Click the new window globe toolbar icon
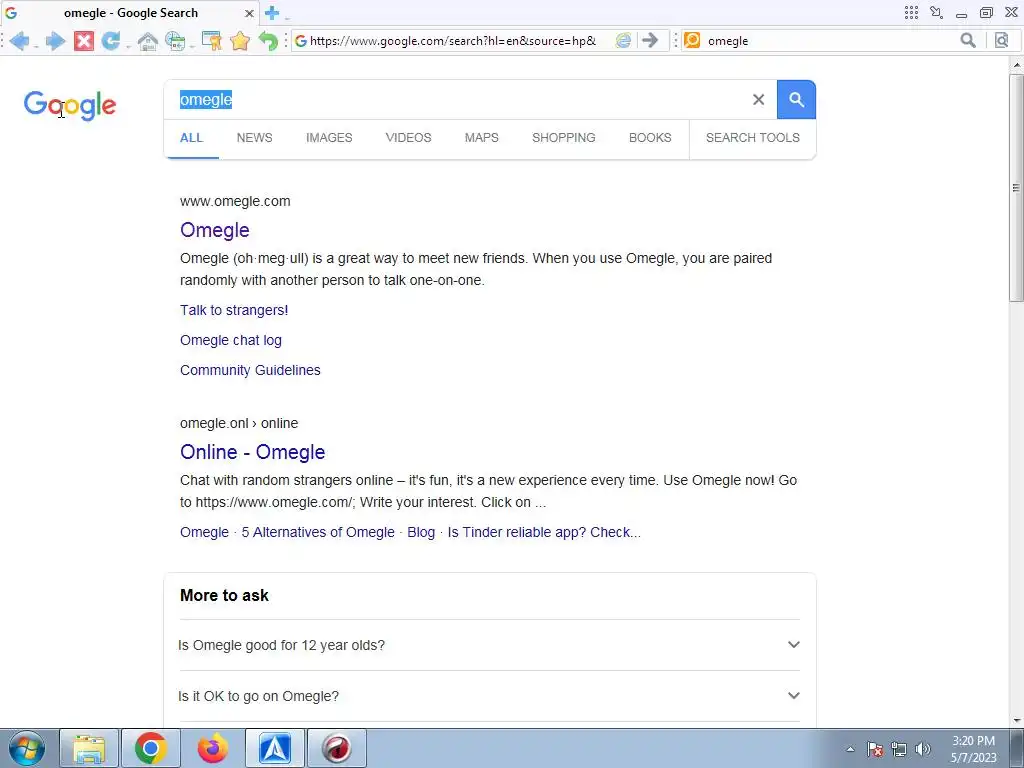 tap(175, 41)
